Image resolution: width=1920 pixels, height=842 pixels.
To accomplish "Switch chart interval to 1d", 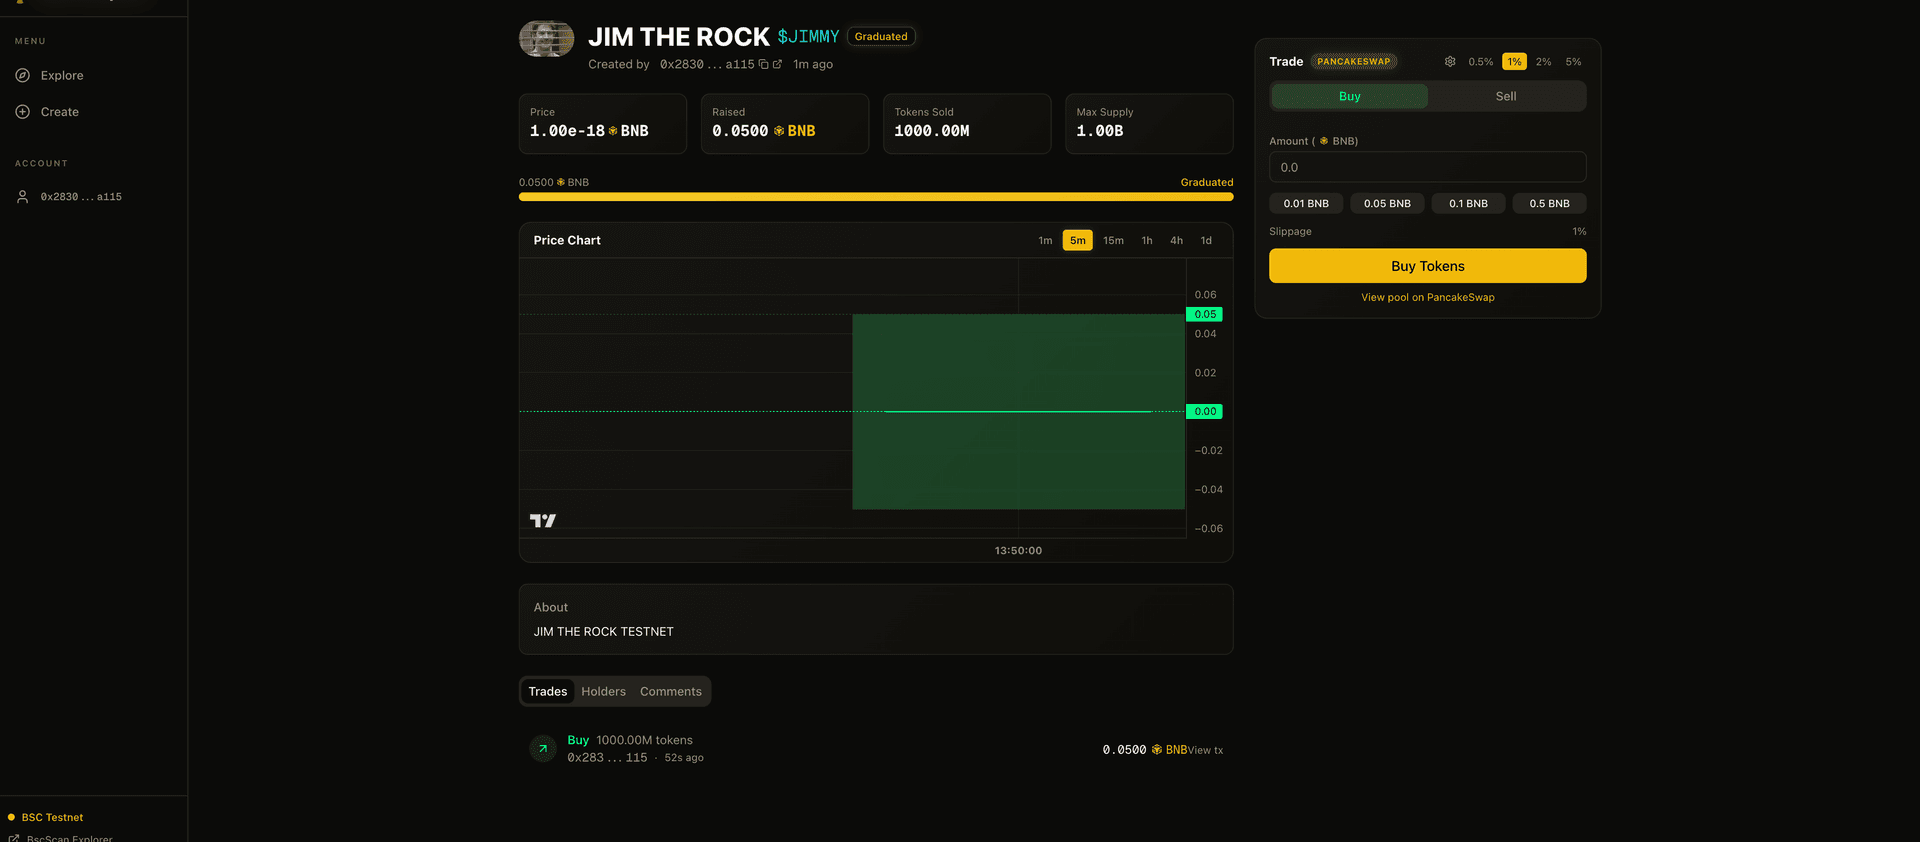I will [1206, 241].
